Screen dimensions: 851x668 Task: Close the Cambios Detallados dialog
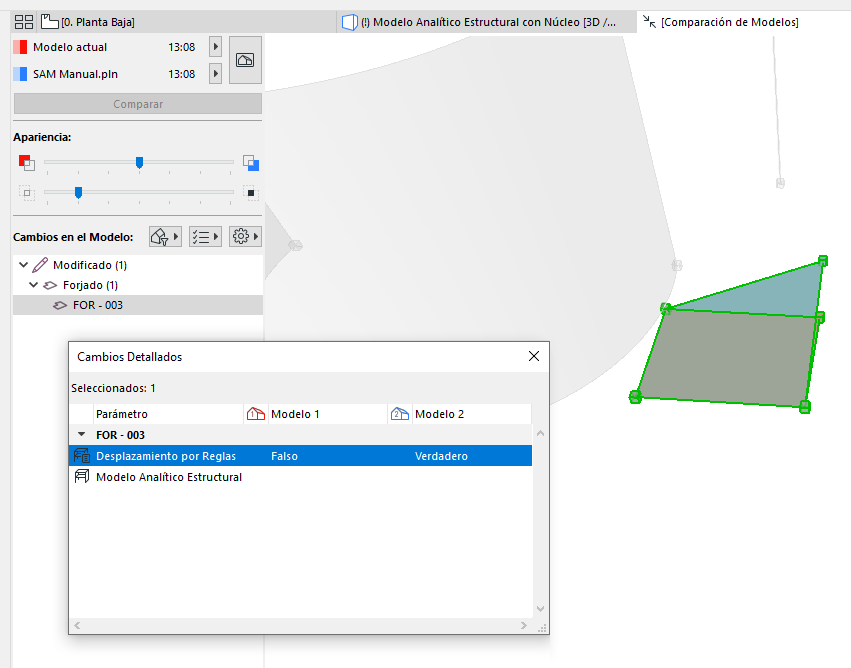(534, 356)
